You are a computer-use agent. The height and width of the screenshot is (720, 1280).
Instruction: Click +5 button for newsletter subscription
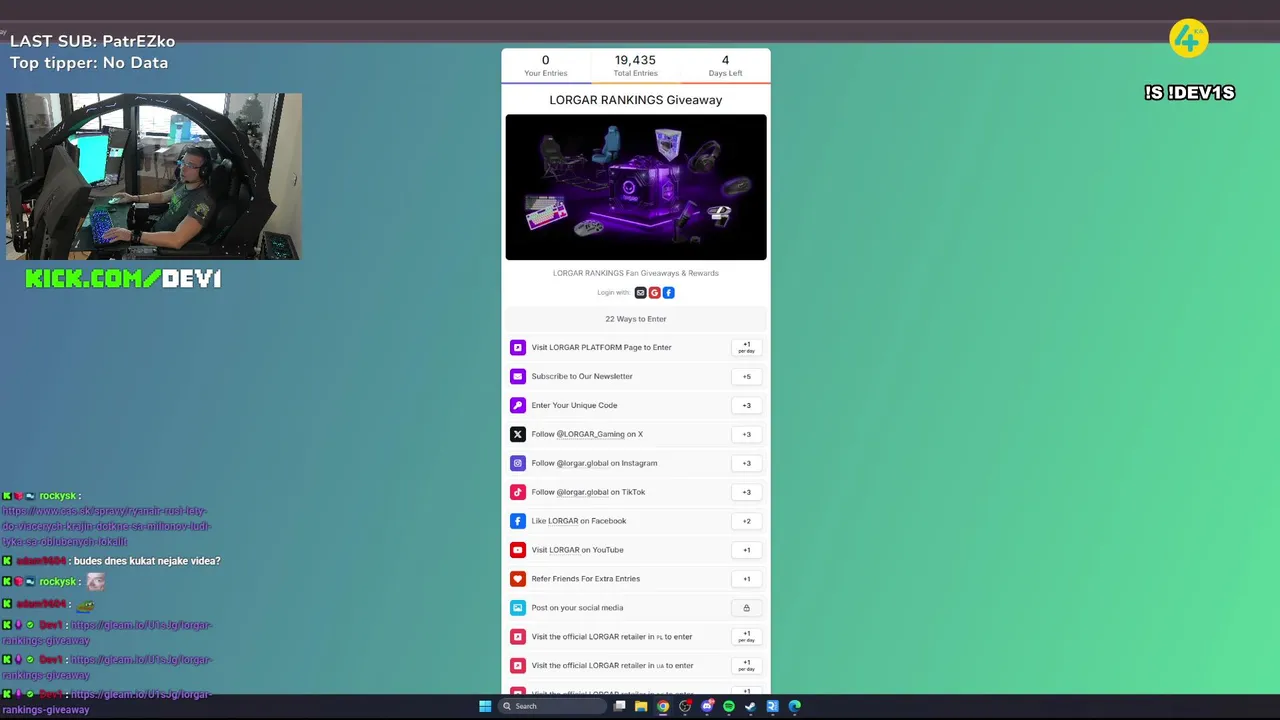(746, 376)
